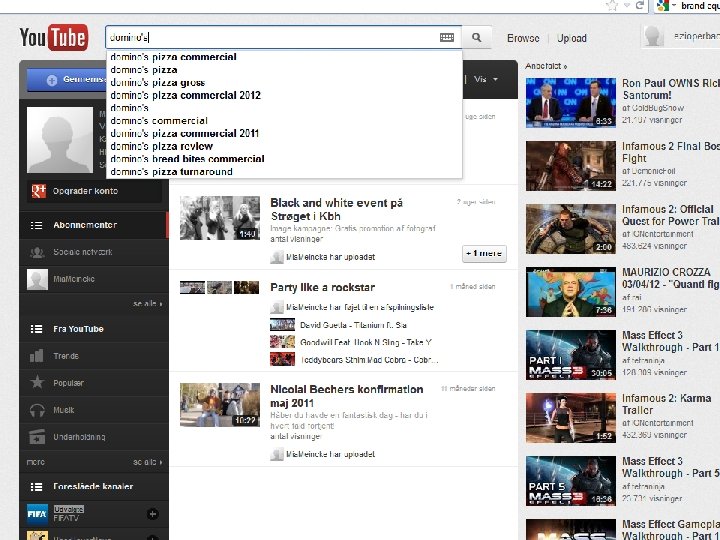Open Black and white event video thumbnail
This screenshot has width=720, height=540.
click(x=219, y=218)
